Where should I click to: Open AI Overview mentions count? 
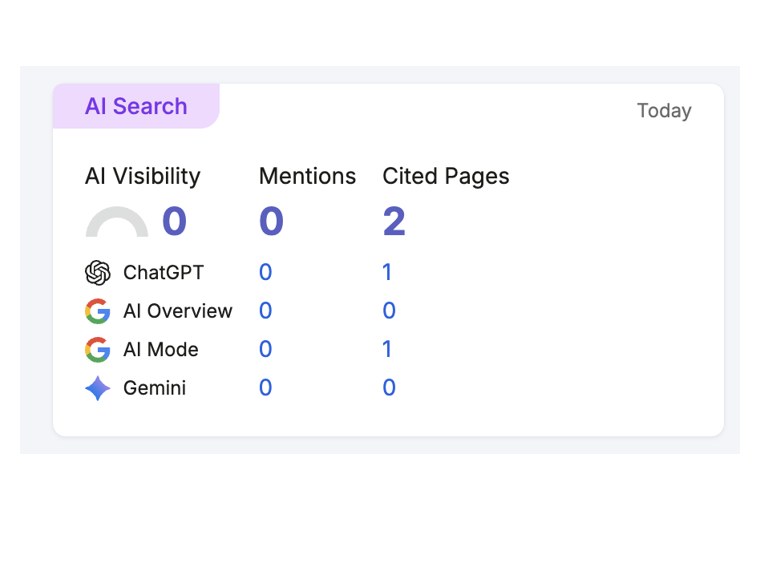(266, 311)
